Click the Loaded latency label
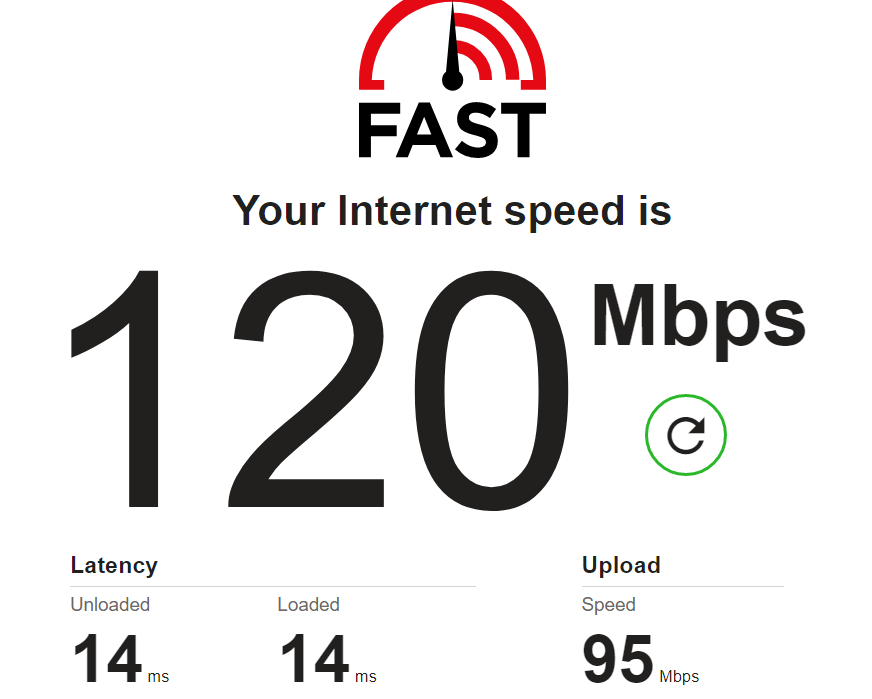Screen dimensions: 872x699 [309, 604]
